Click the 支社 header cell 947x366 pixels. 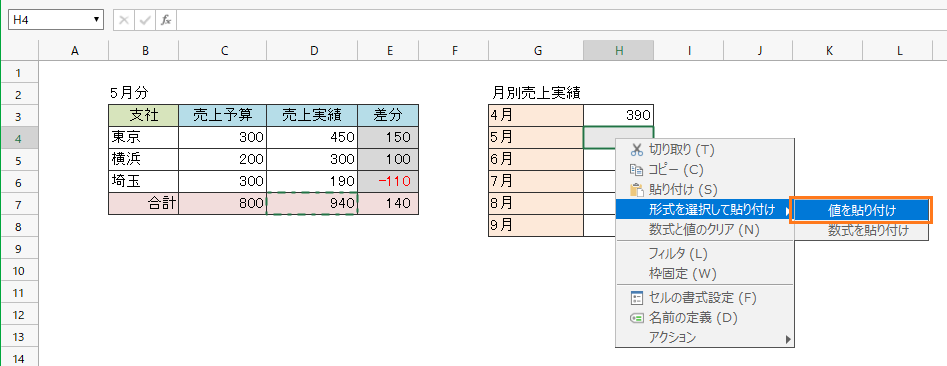coord(144,116)
